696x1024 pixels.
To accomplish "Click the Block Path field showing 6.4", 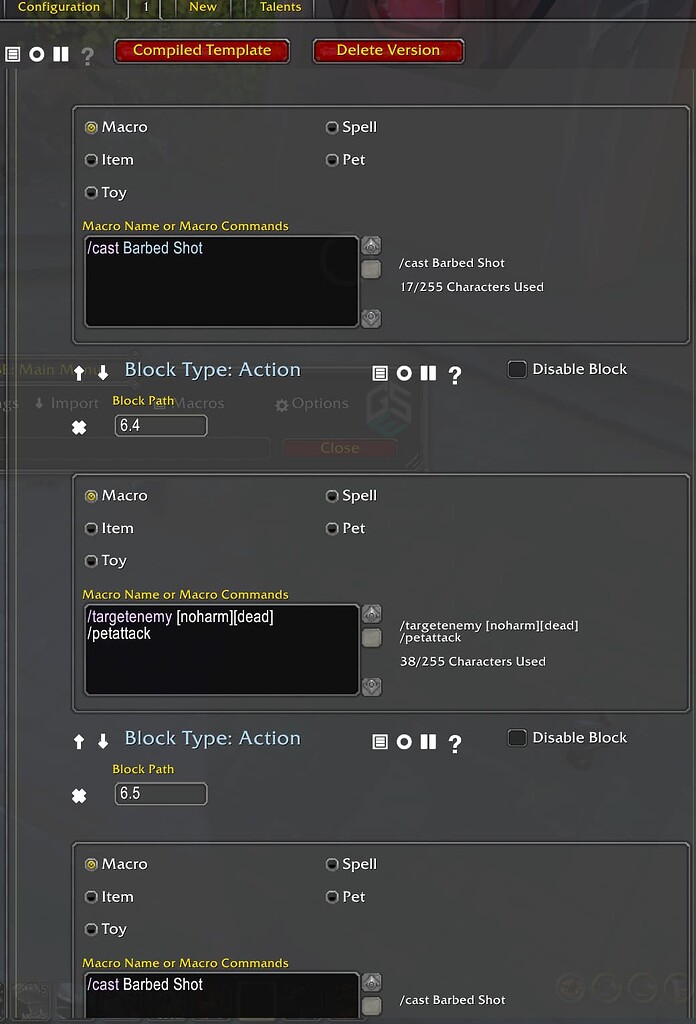I will point(160,425).
